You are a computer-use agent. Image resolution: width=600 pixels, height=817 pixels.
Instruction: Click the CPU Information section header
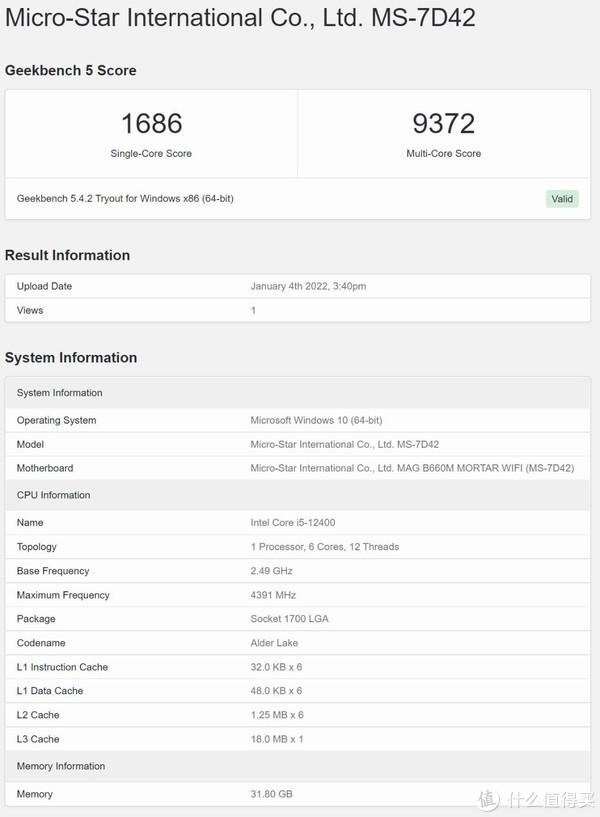[298, 495]
